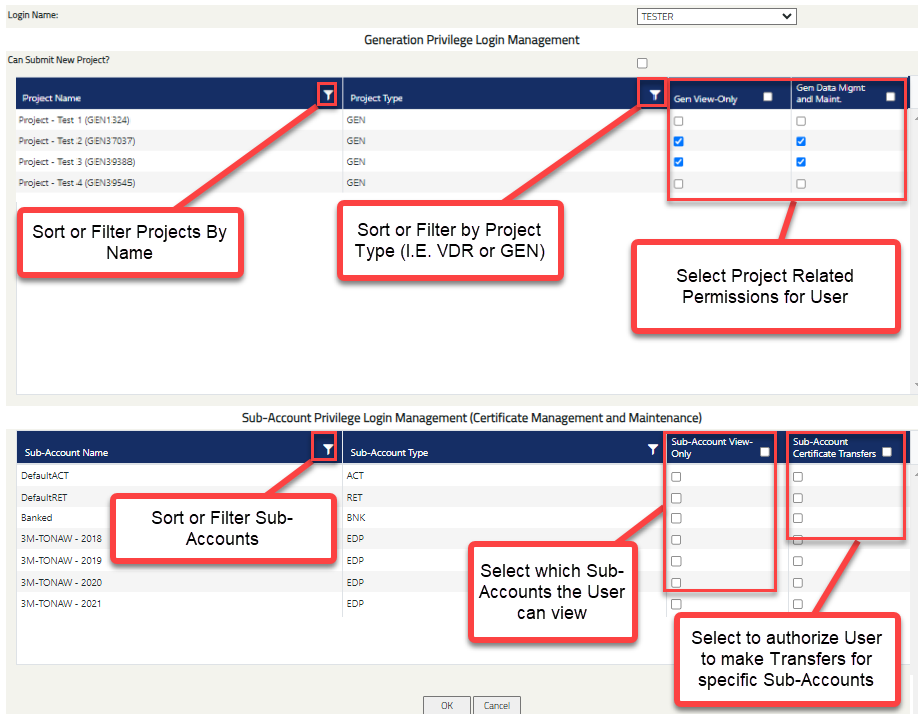Check Sub-Account Certificate Transfers header checkbox
Screen dimensions: 918x714
[x=886, y=452]
